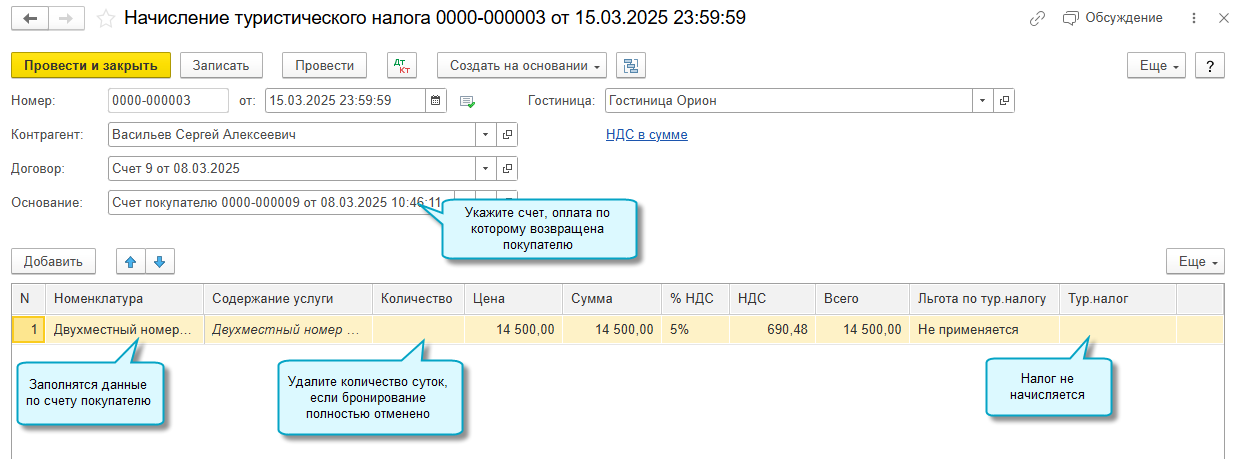Image resolution: width=1240 pixels, height=459 pixels.
Task: Follow the НДС в сумме link
Action: click(x=646, y=134)
